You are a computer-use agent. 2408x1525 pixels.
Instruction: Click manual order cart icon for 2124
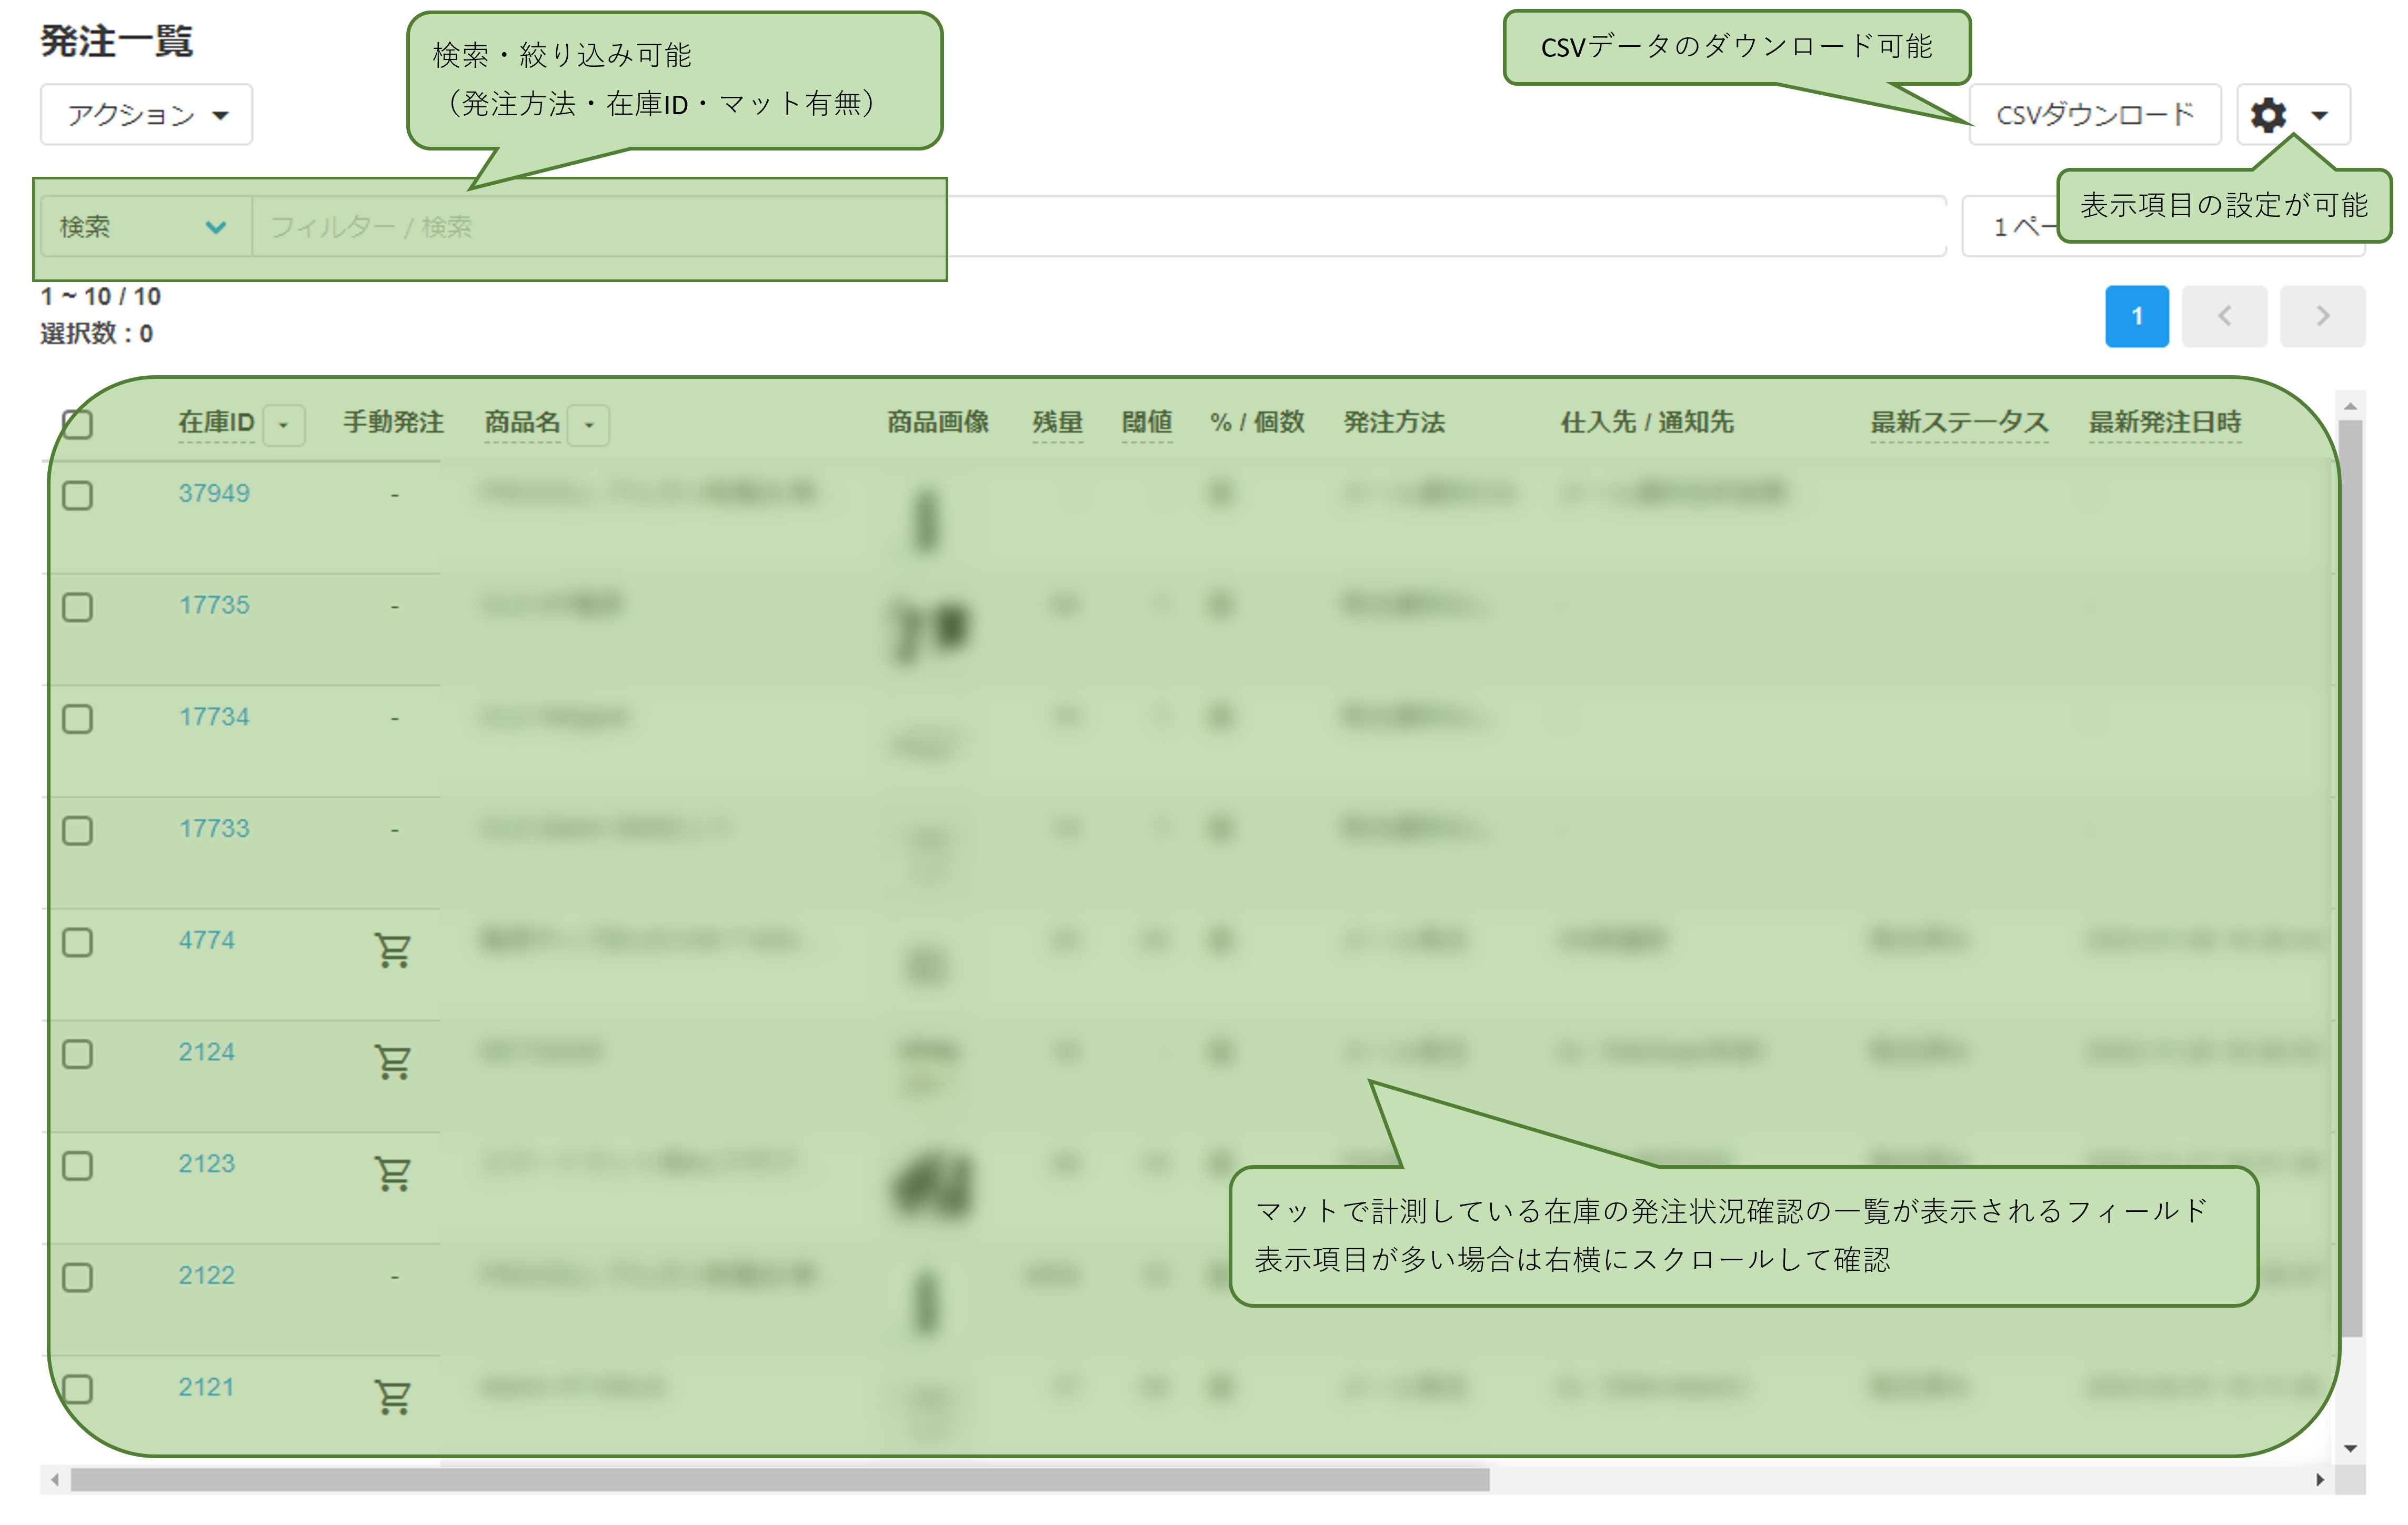tap(393, 1062)
